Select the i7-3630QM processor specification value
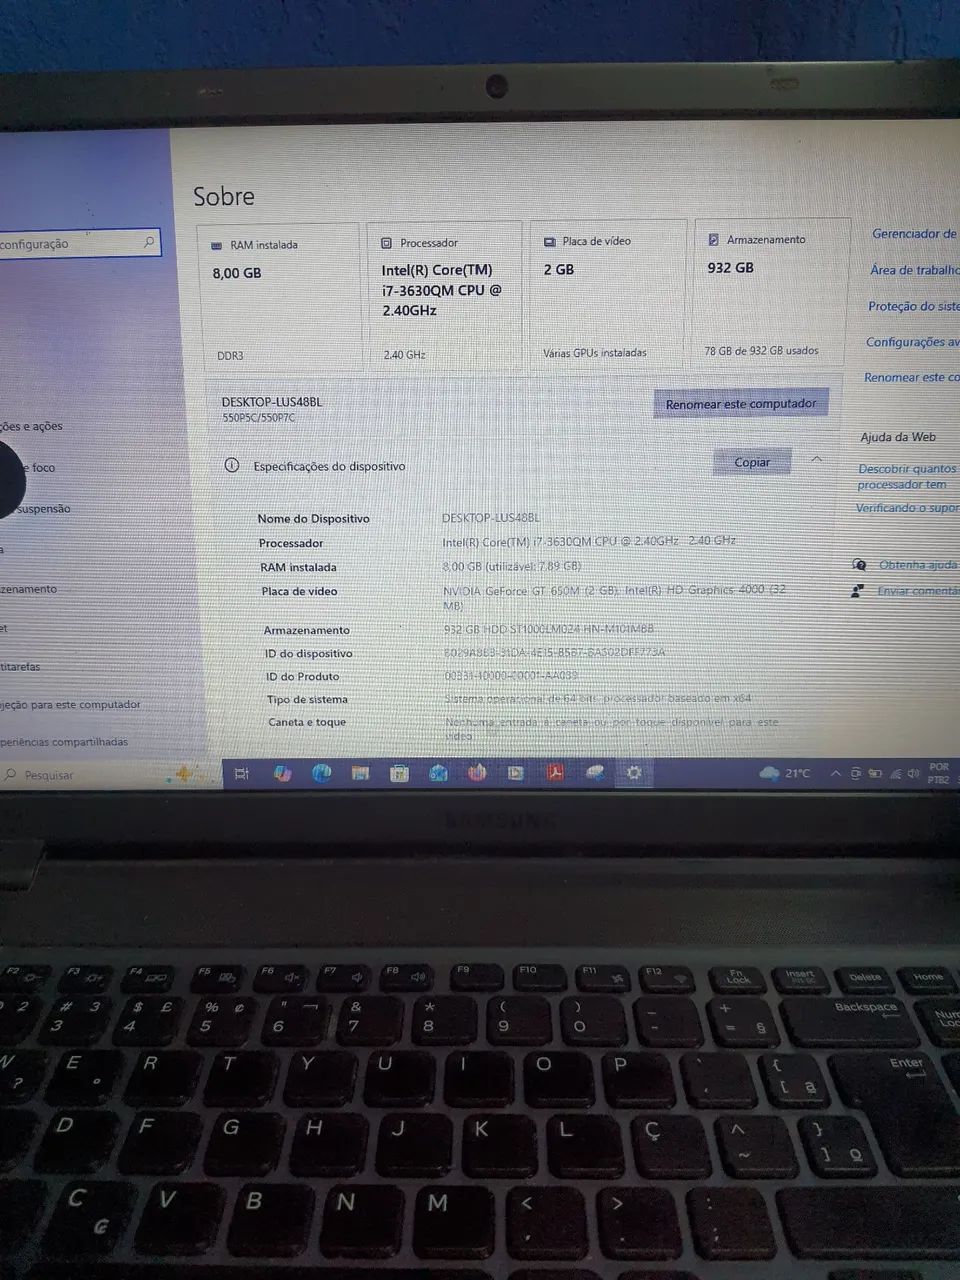 [588, 541]
